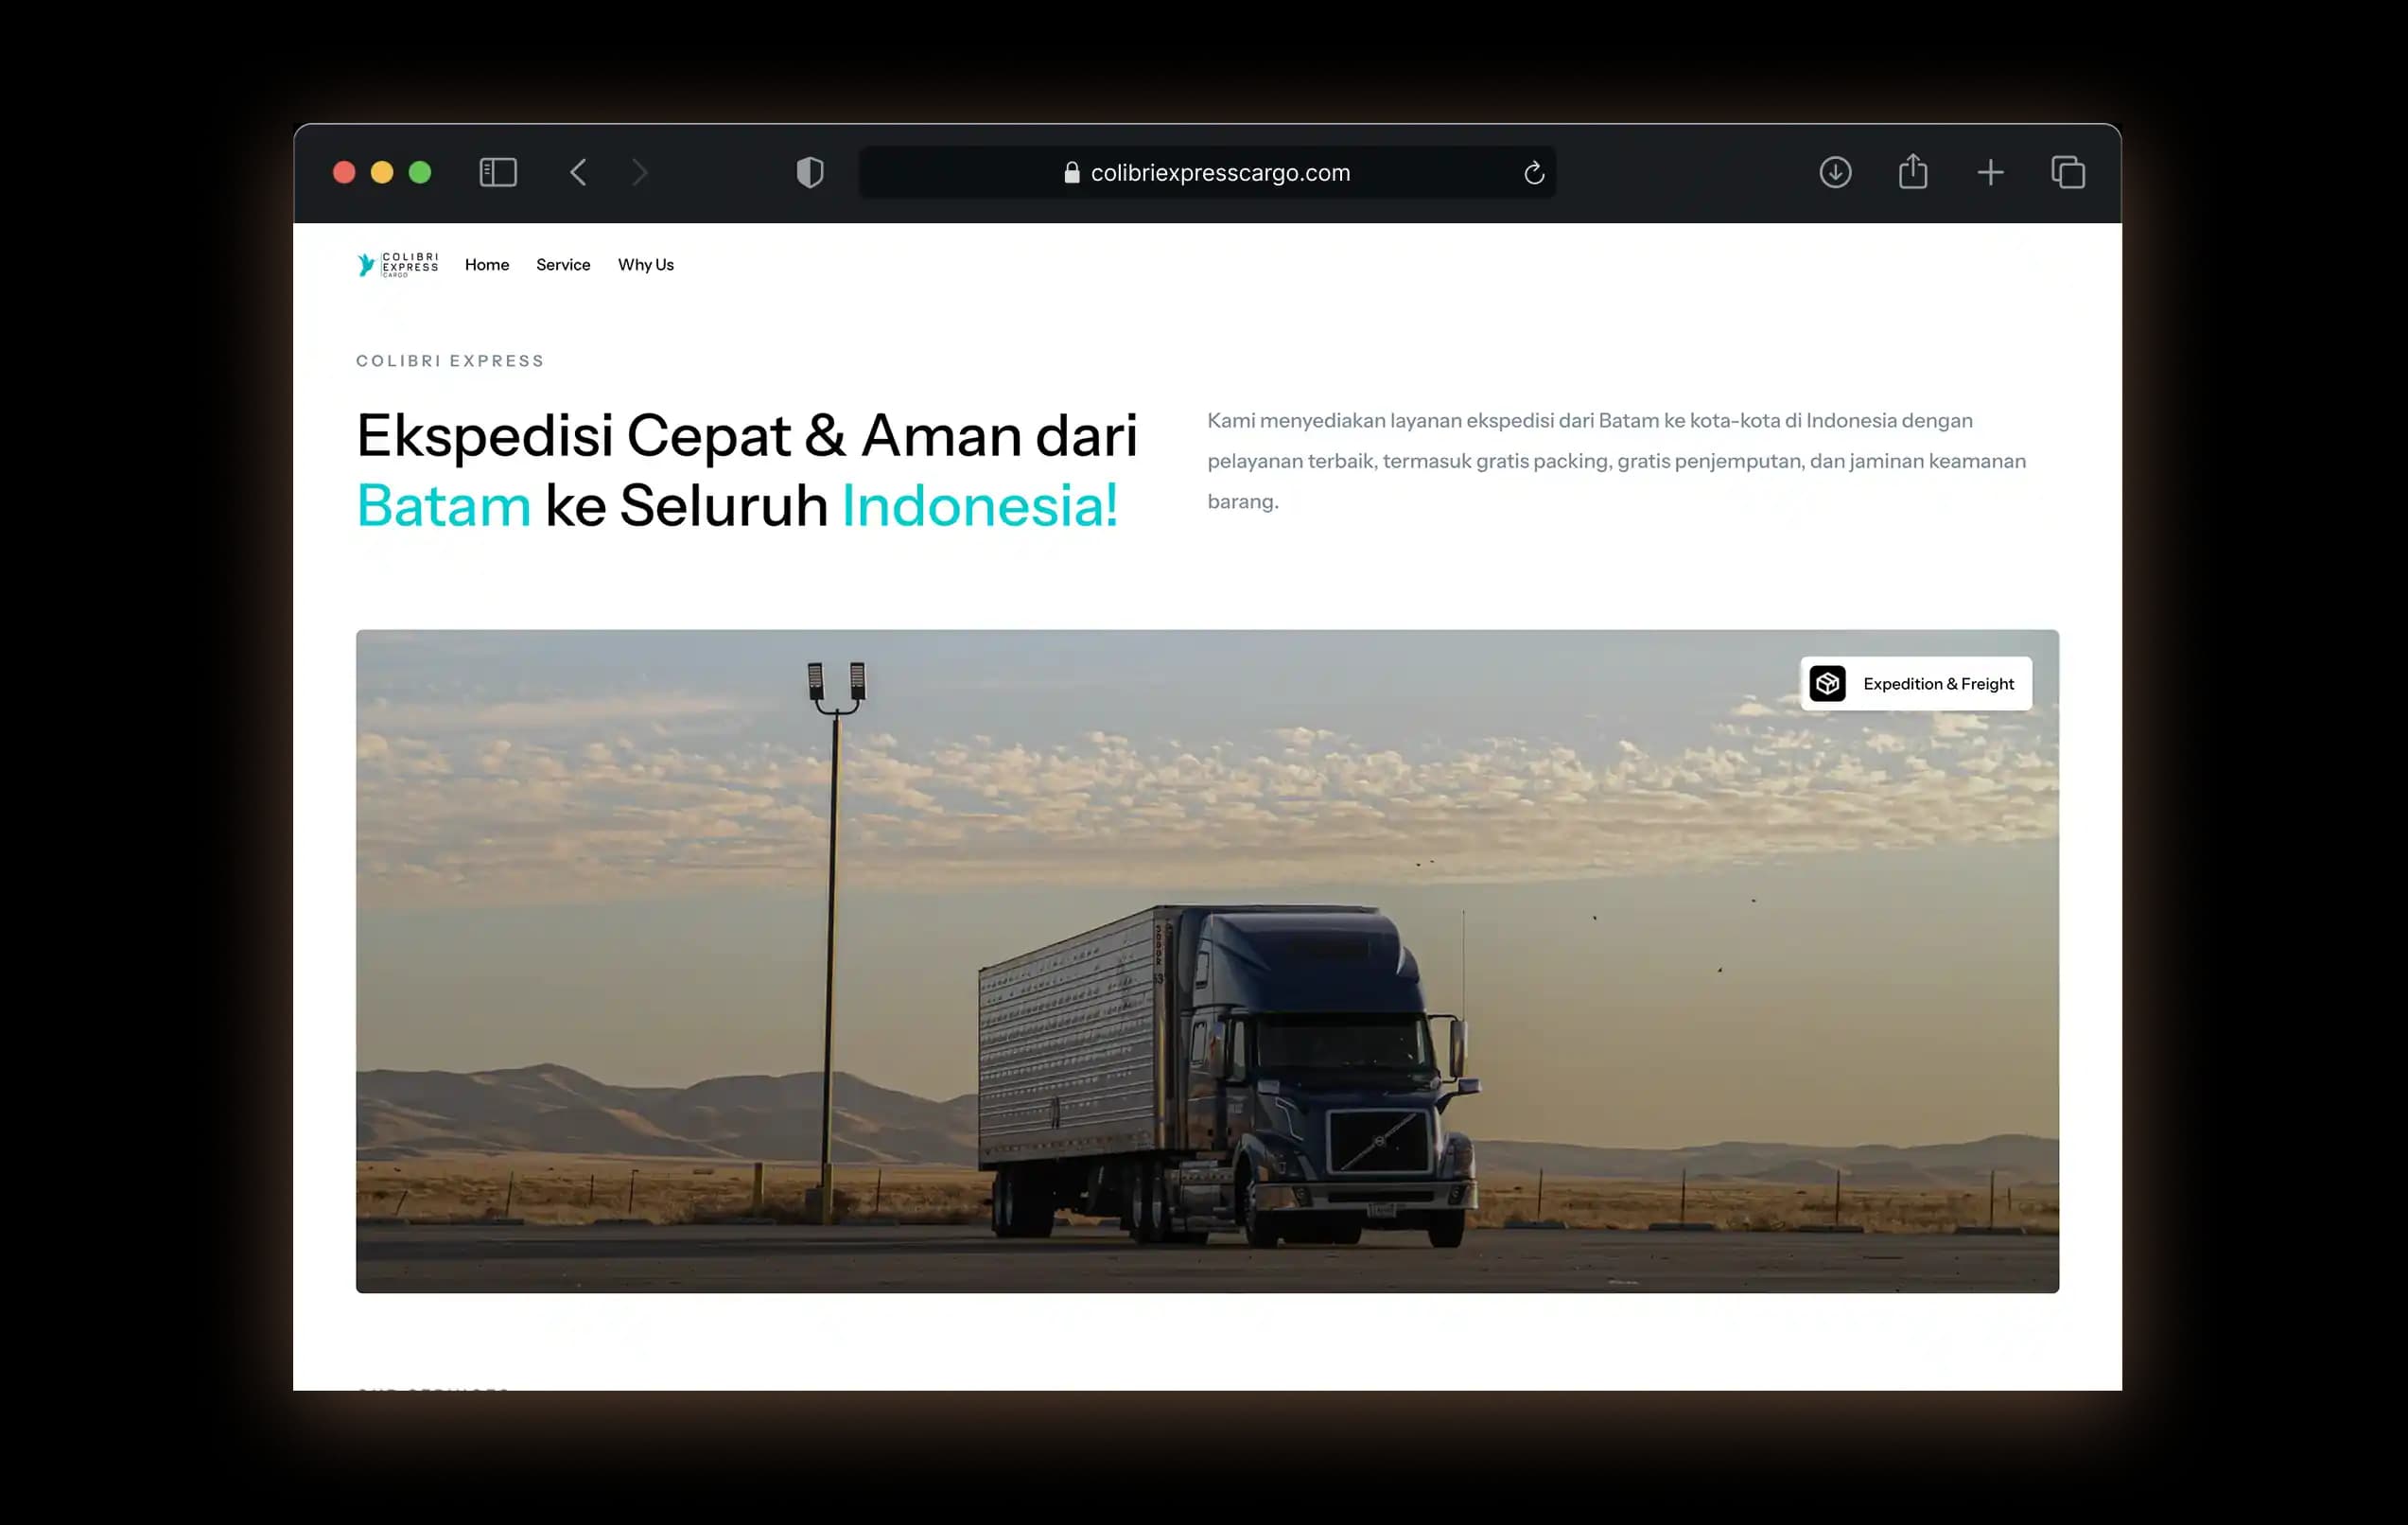Viewport: 2408px width, 1525px height.
Task: Click the package icon in Expedition badge
Action: 1827,683
